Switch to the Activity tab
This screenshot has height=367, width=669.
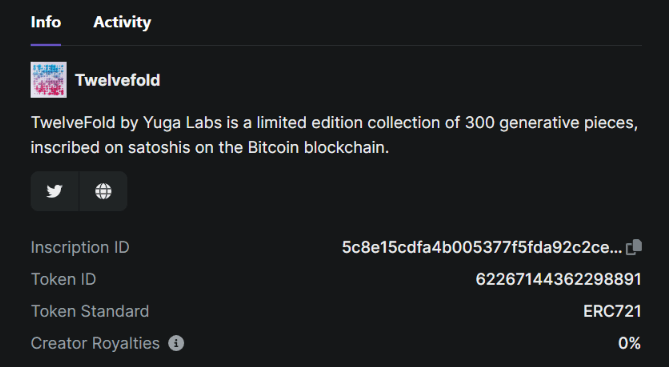tap(122, 22)
